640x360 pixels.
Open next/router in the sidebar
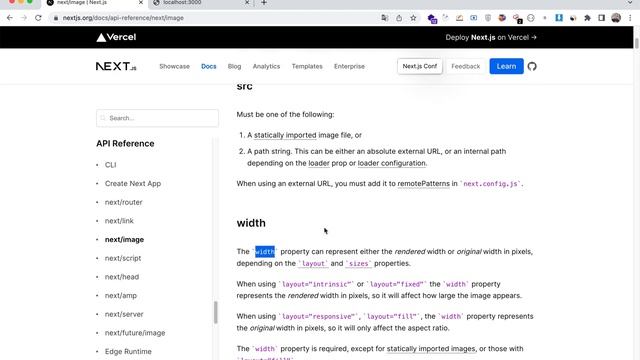[124, 202]
